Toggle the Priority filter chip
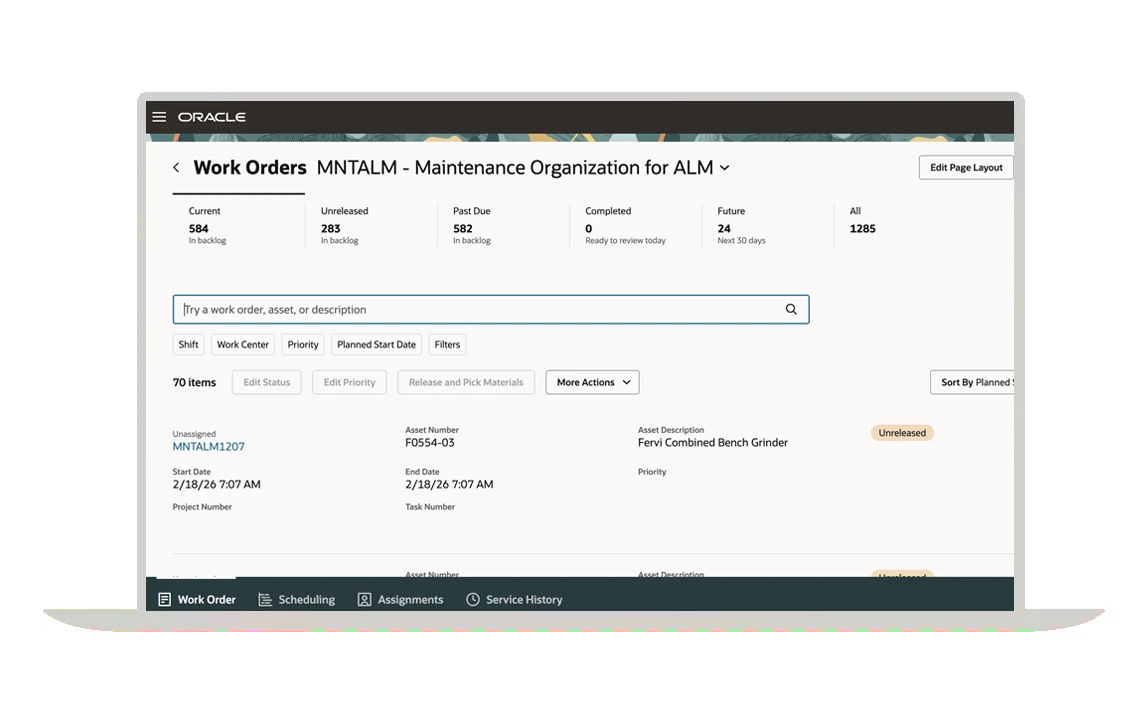The image size is (1148, 724). (x=303, y=345)
